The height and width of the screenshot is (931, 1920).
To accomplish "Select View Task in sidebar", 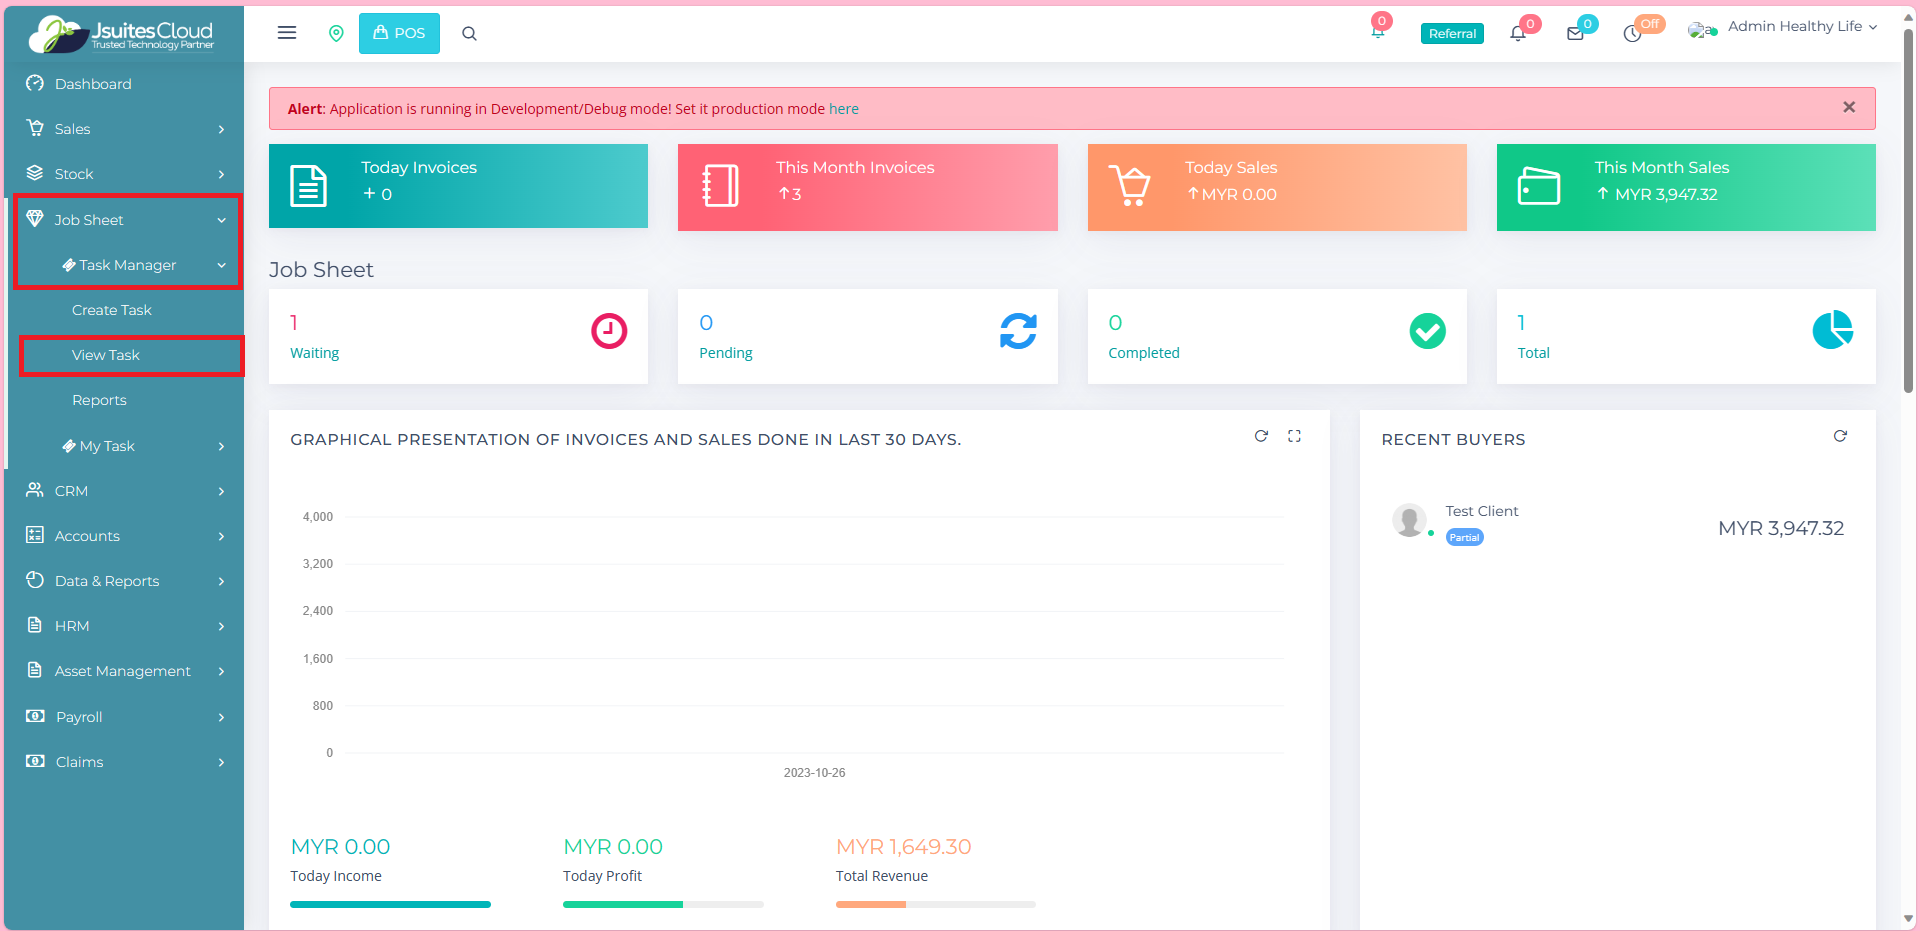I will click(106, 355).
